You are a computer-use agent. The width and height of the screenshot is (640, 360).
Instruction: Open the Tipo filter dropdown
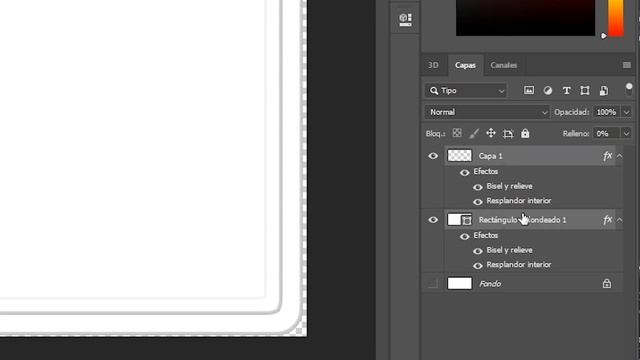pos(466,91)
